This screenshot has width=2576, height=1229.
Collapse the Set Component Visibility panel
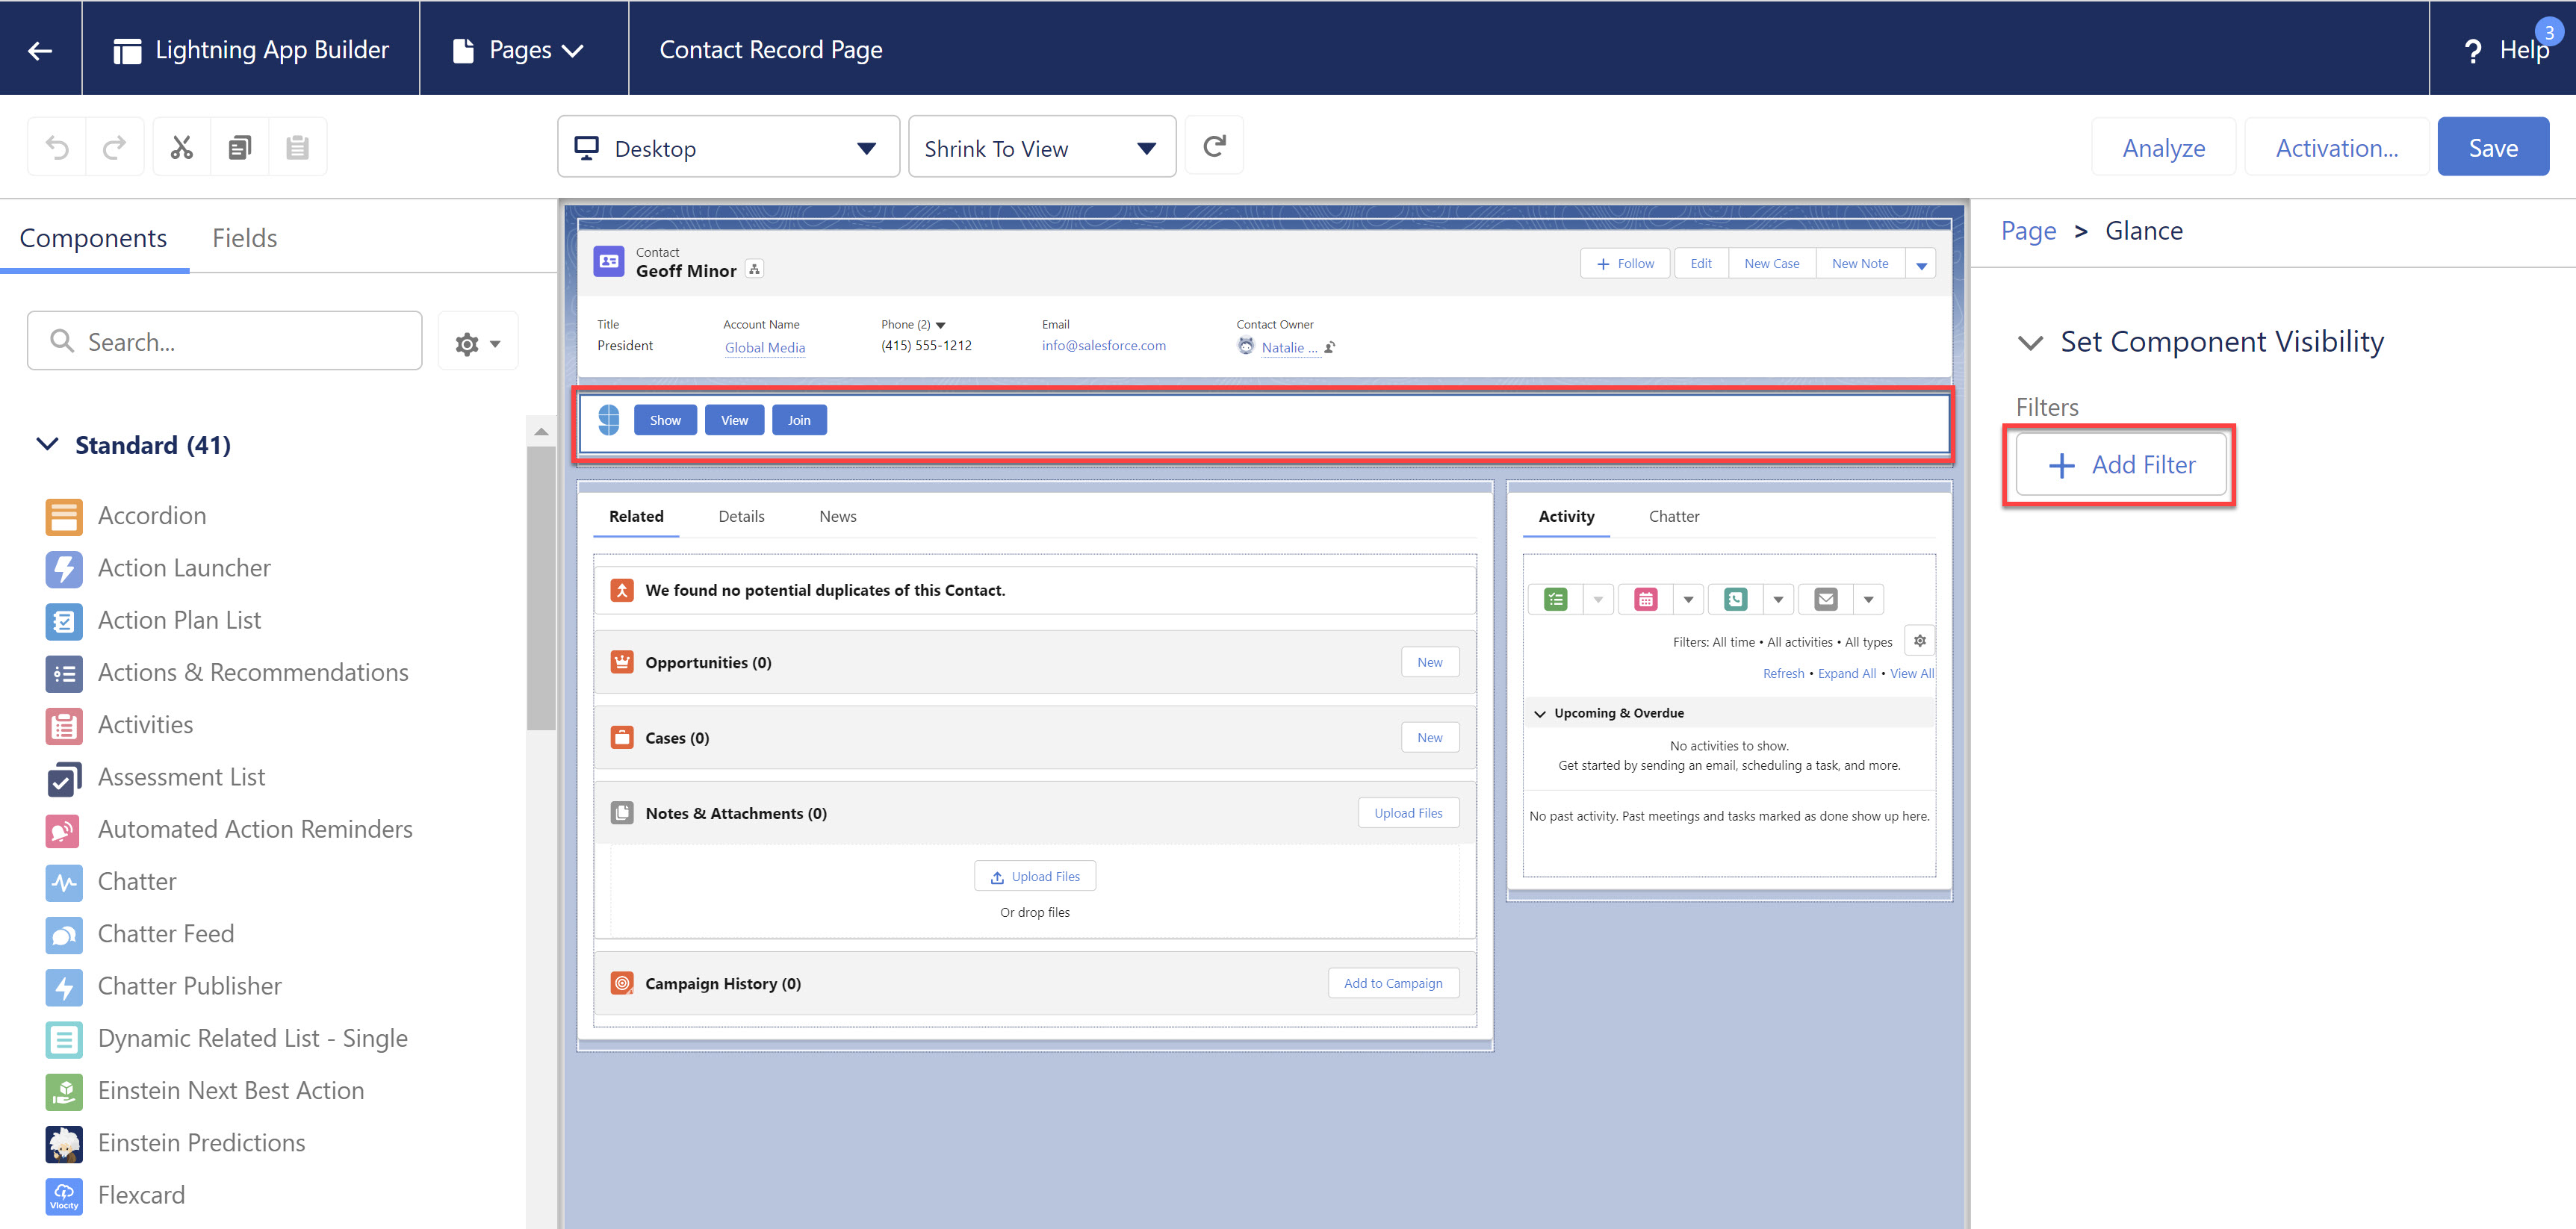point(2032,342)
